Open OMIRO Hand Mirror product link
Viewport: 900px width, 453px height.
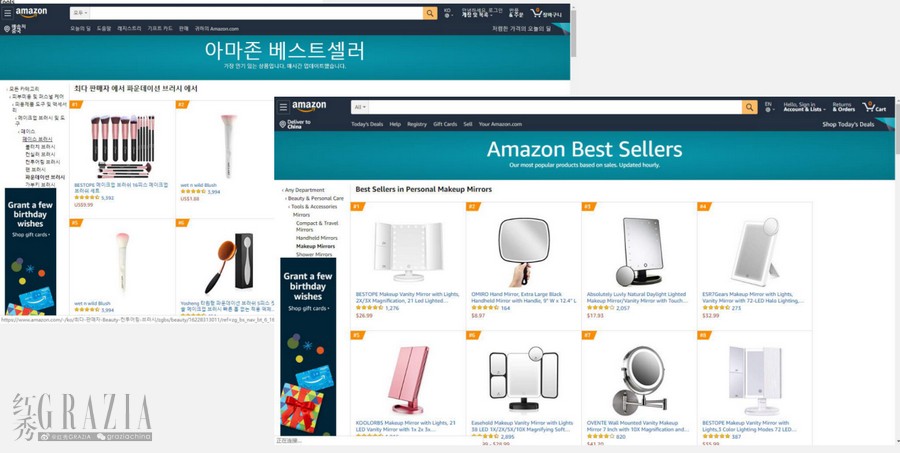tap(523, 297)
